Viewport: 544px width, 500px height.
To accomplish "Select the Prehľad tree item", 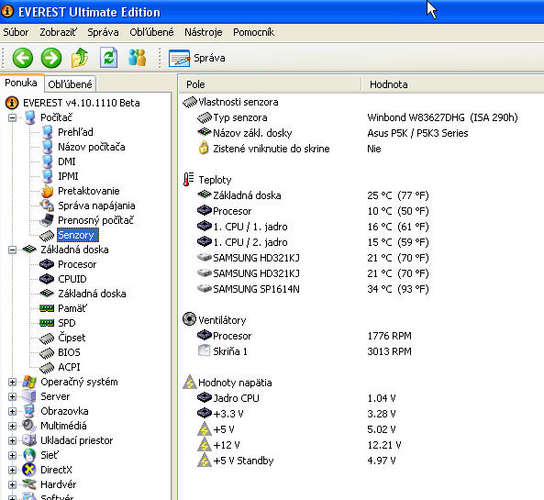I will pyautogui.click(x=75, y=132).
